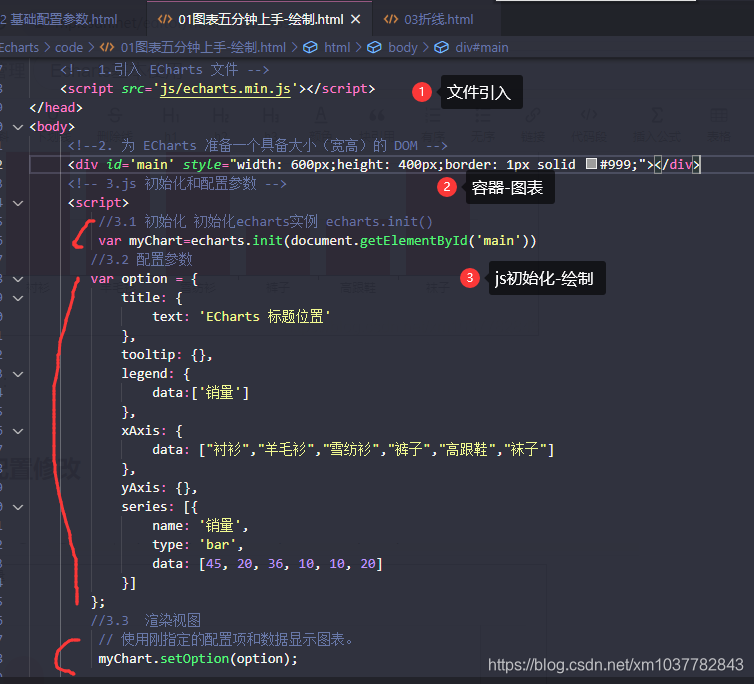Viewport: 754px width, 684px height.
Task: Close the 01图表五分钟上手-绘制.html tab
Action: [356, 20]
